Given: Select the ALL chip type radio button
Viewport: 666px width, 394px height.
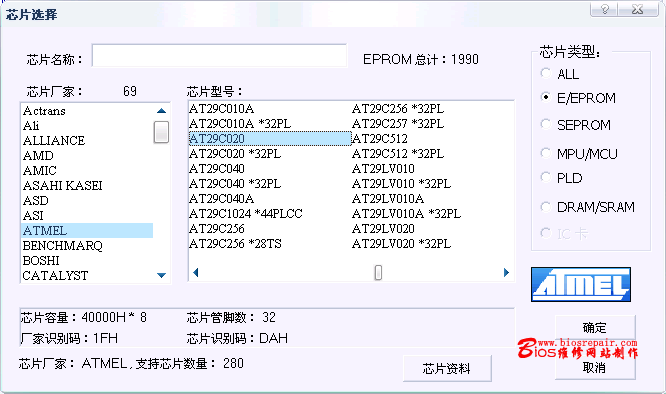Looking at the screenshot, I should tap(546, 73).
